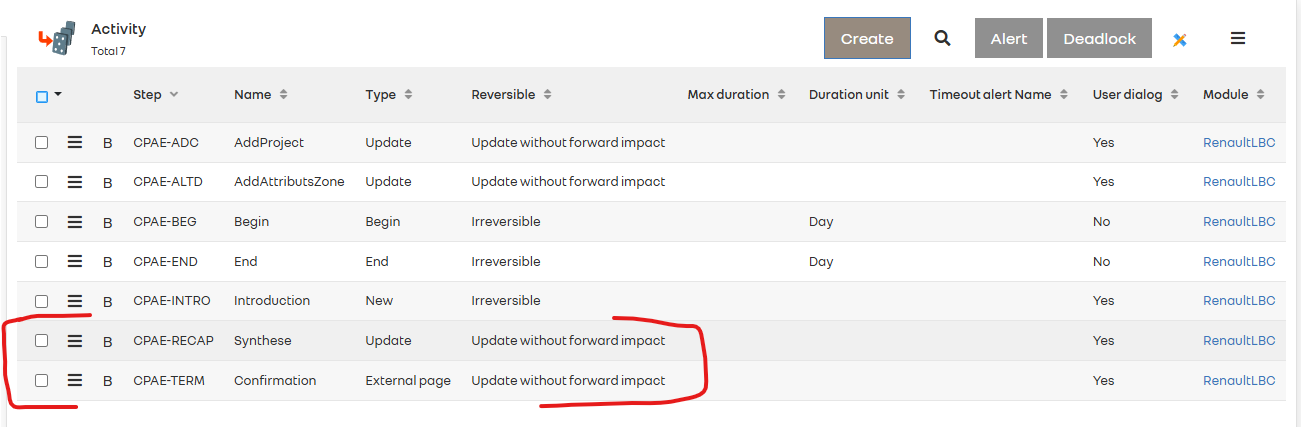
Task: Open row menu for CPAE-TERM Confirmation
Action: [74, 380]
